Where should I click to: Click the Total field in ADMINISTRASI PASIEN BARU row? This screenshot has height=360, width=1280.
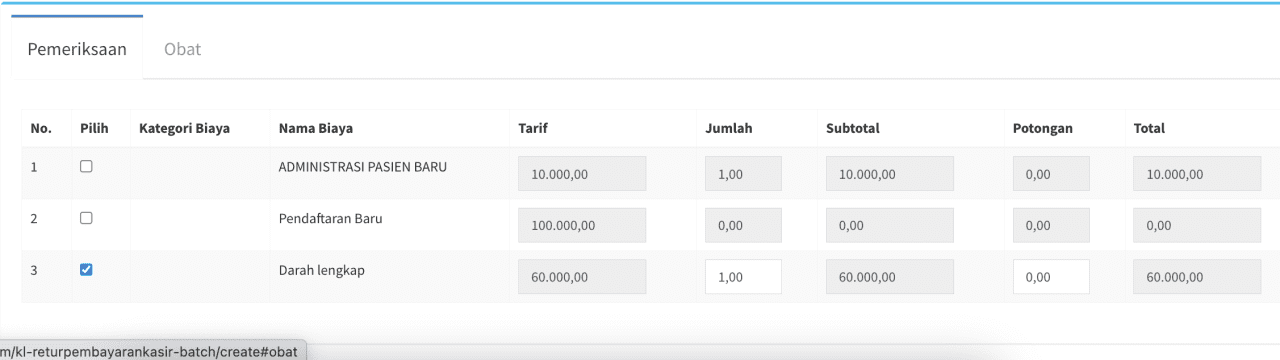click(x=1197, y=174)
